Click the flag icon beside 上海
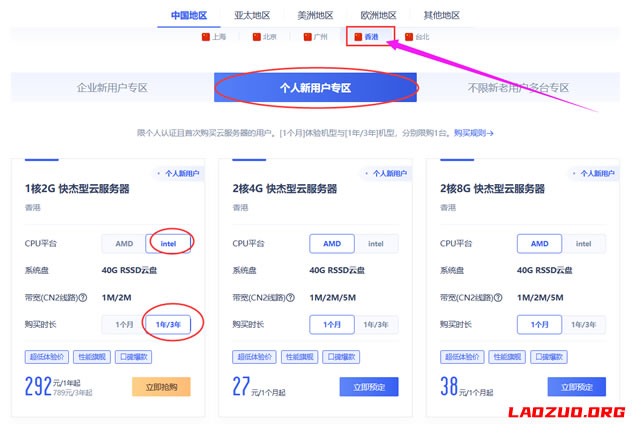This screenshot has height=424, width=632. tap(206, 37)
